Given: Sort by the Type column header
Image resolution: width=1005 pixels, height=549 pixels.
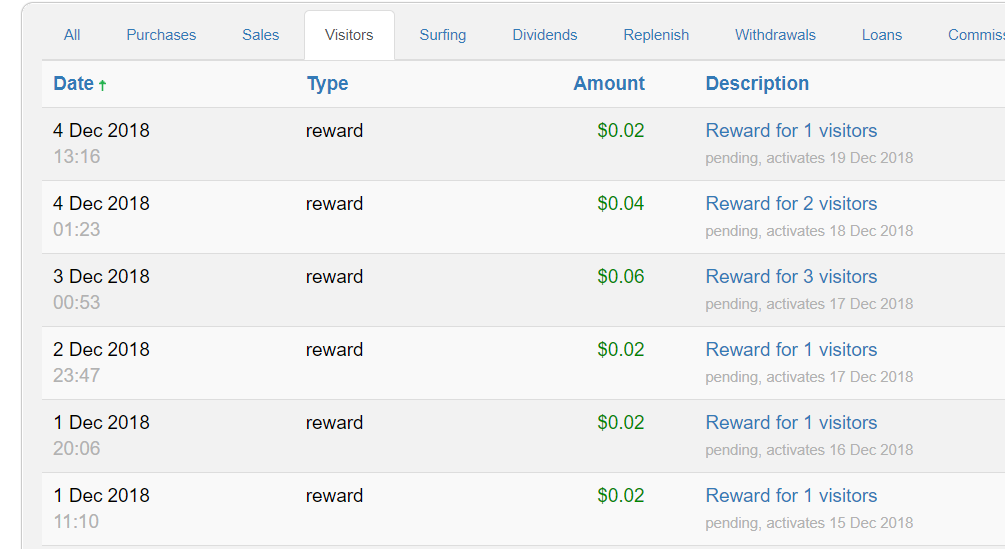Looking at the screenshot, I should pos(327,84).
